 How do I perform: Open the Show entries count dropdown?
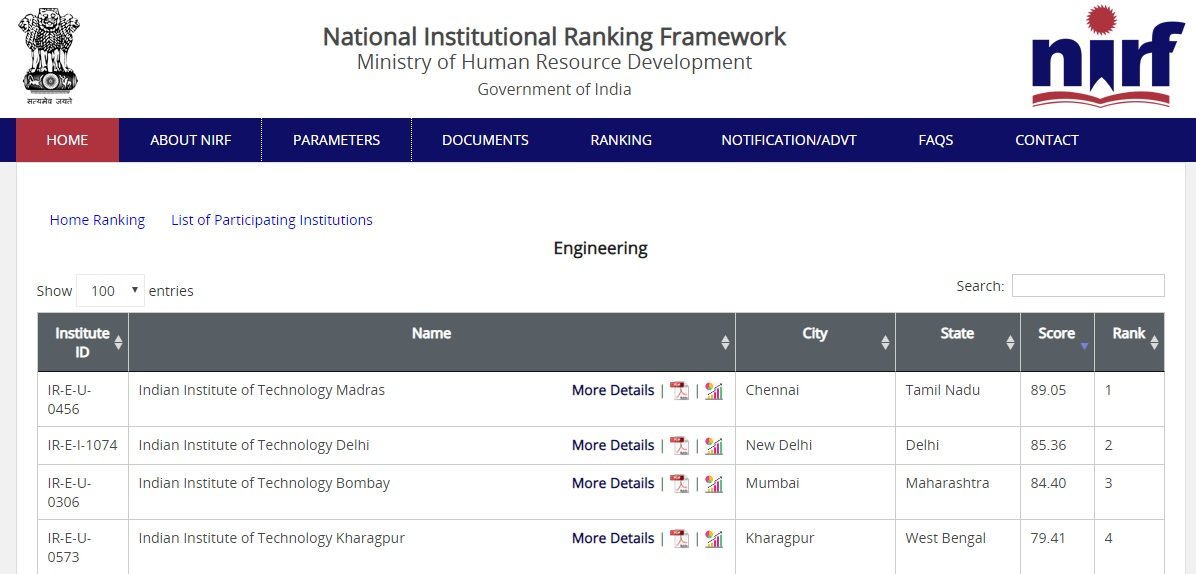click(x=111, y=290)
